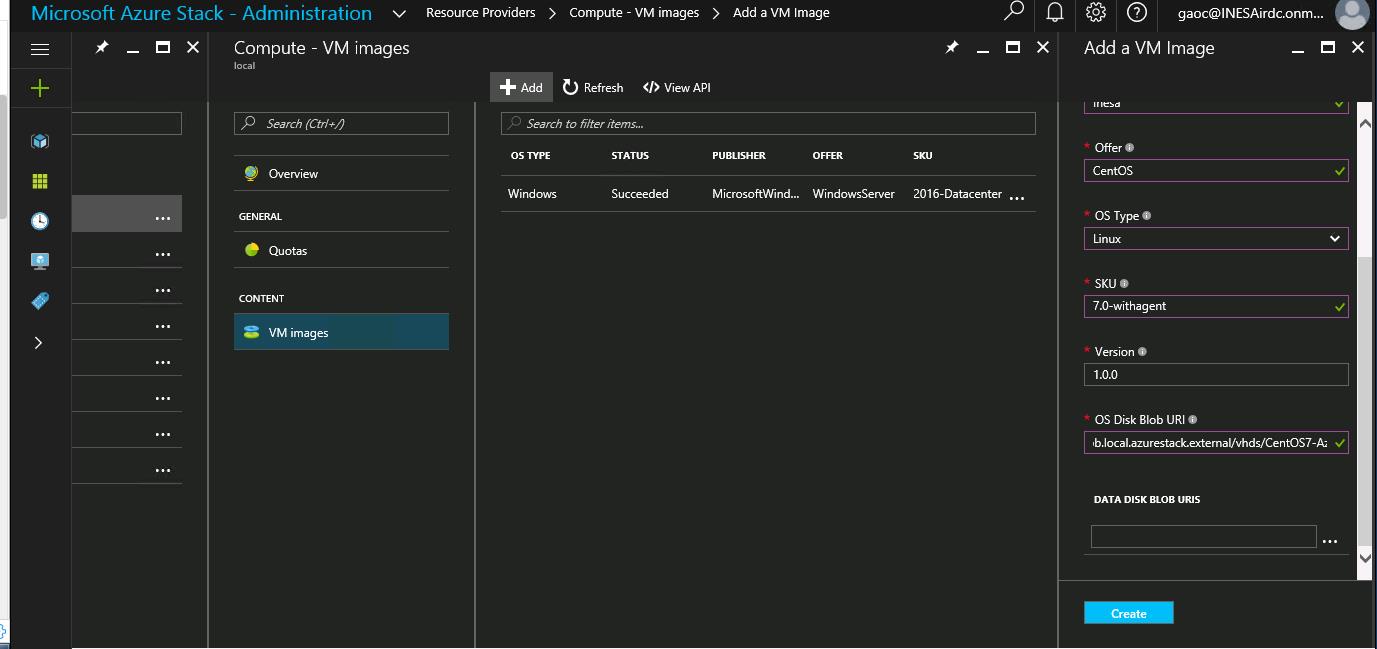This screenshot has height=649, width=1377.
Task: Click info icon next to Version
Action: [1143, 352]
